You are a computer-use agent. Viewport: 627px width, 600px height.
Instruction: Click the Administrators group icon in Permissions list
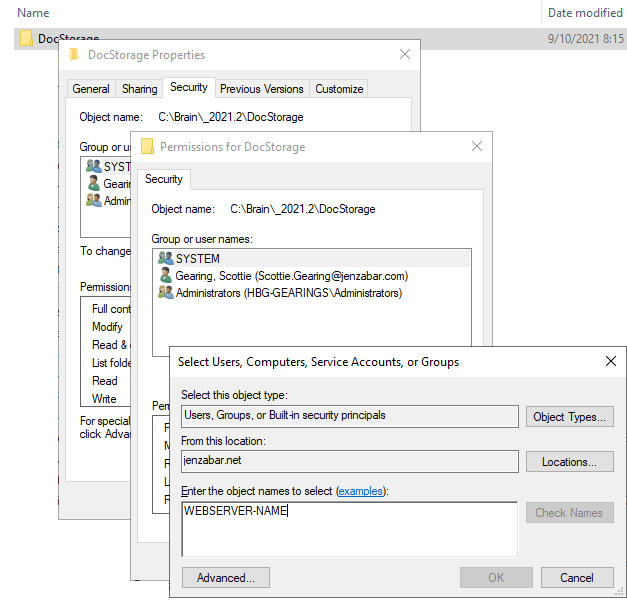(165, 293)
